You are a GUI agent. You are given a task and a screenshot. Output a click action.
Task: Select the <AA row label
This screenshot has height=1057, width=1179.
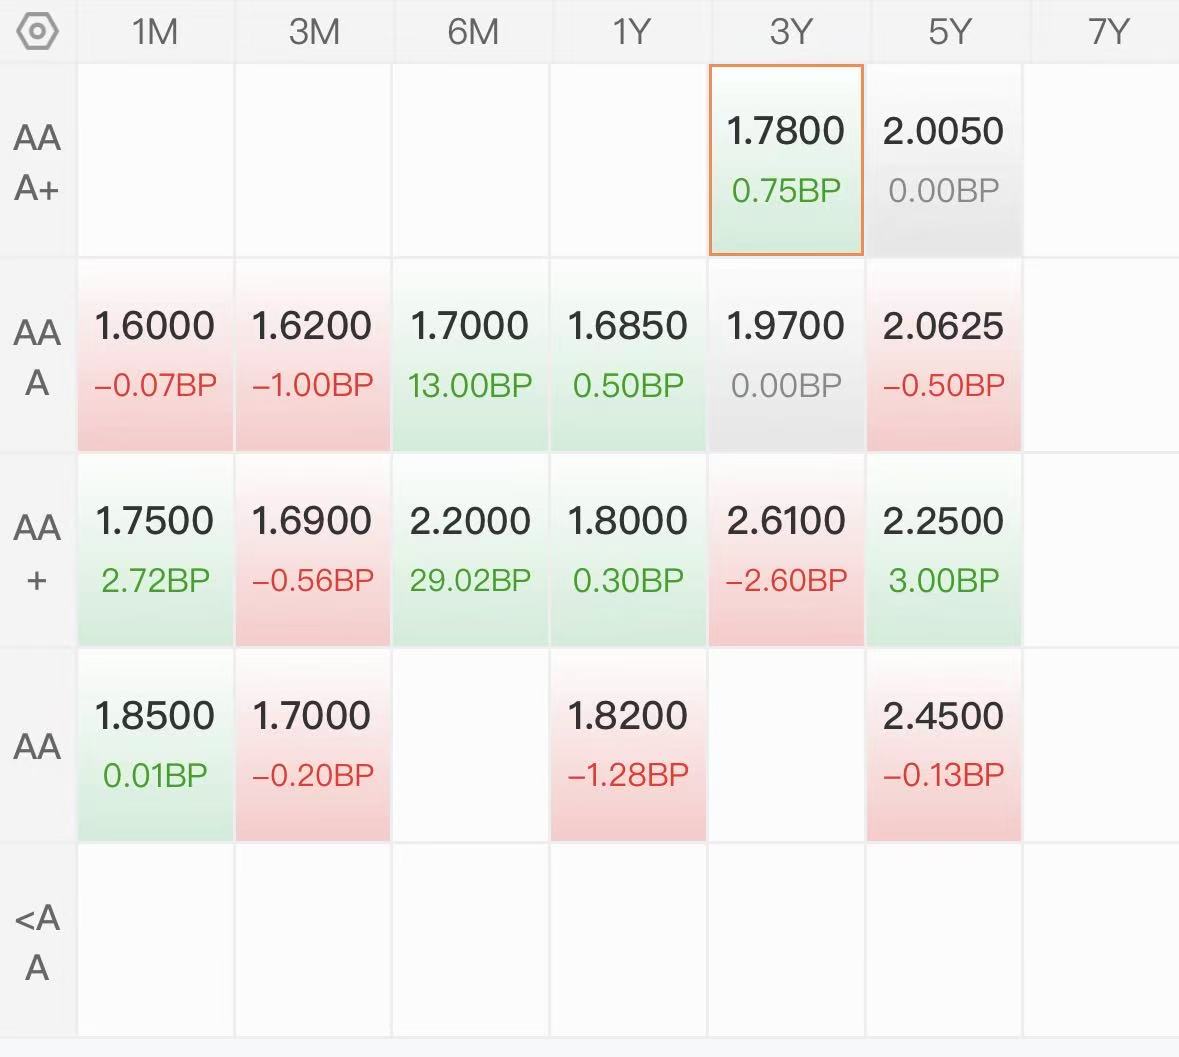(37, 941)
